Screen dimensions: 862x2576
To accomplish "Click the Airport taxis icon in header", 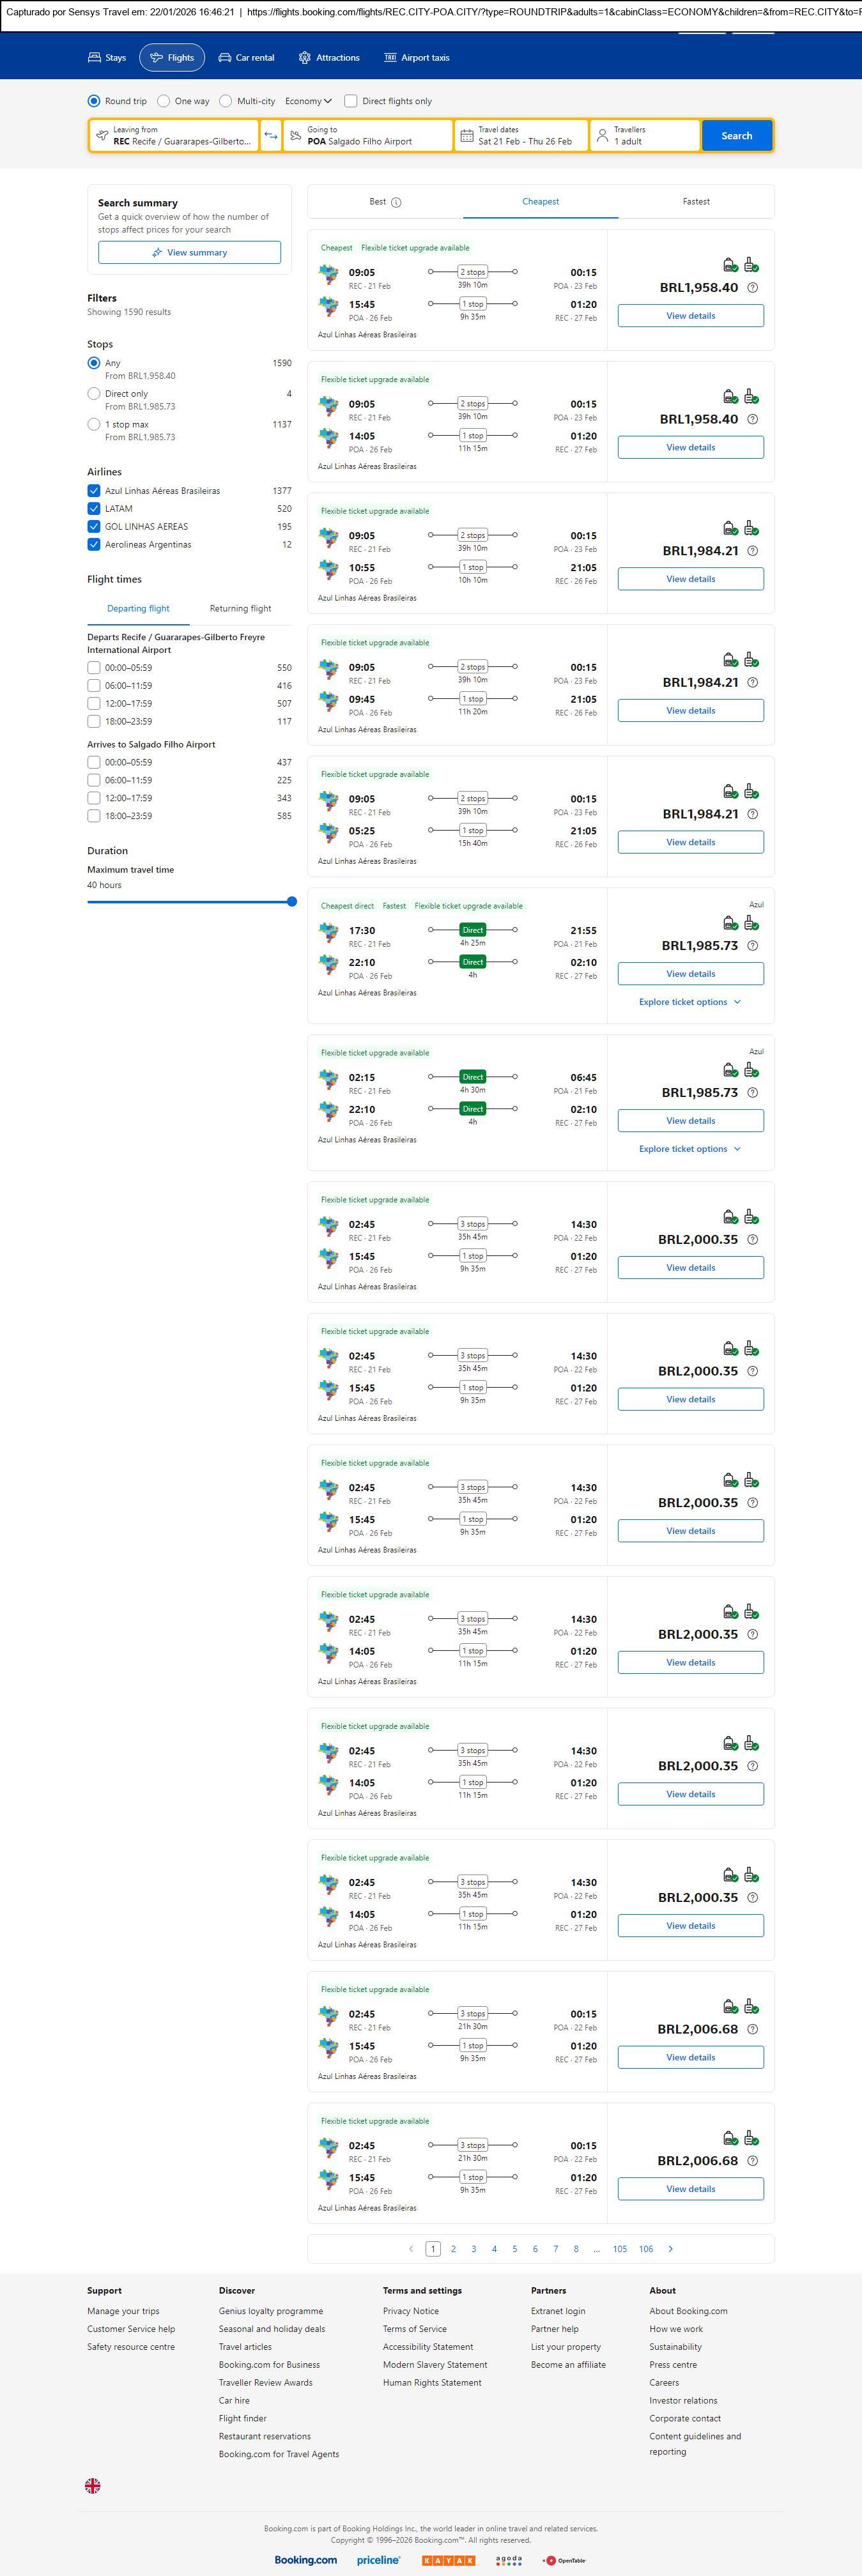I will tap(390, 58).
